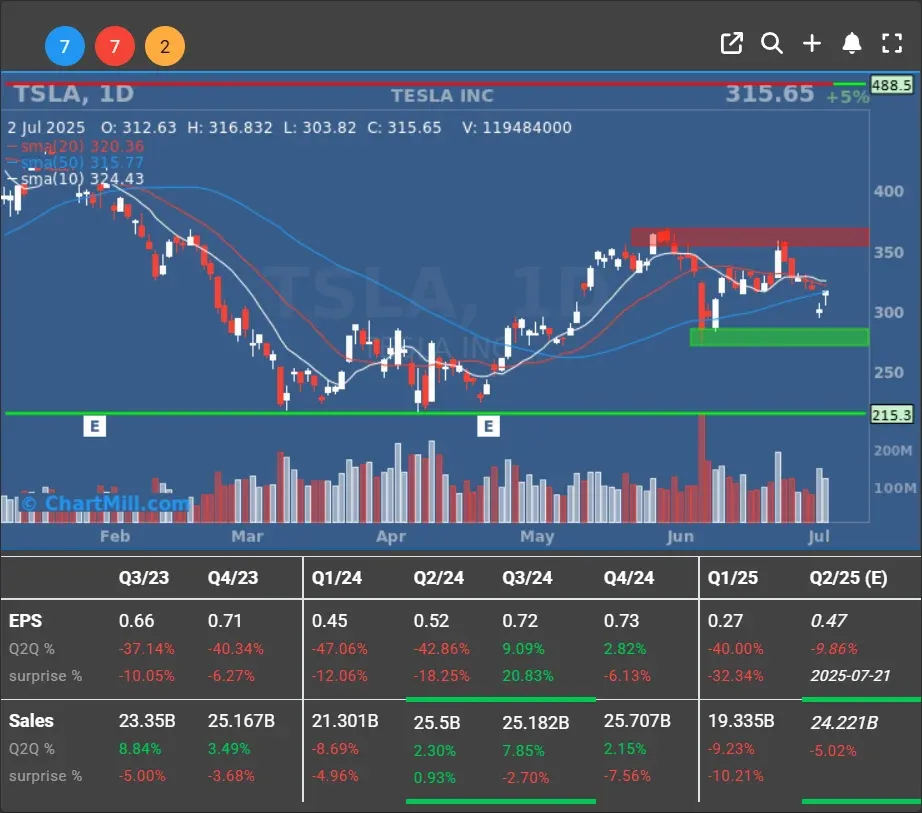Click Sales value 25.167B

241,721
